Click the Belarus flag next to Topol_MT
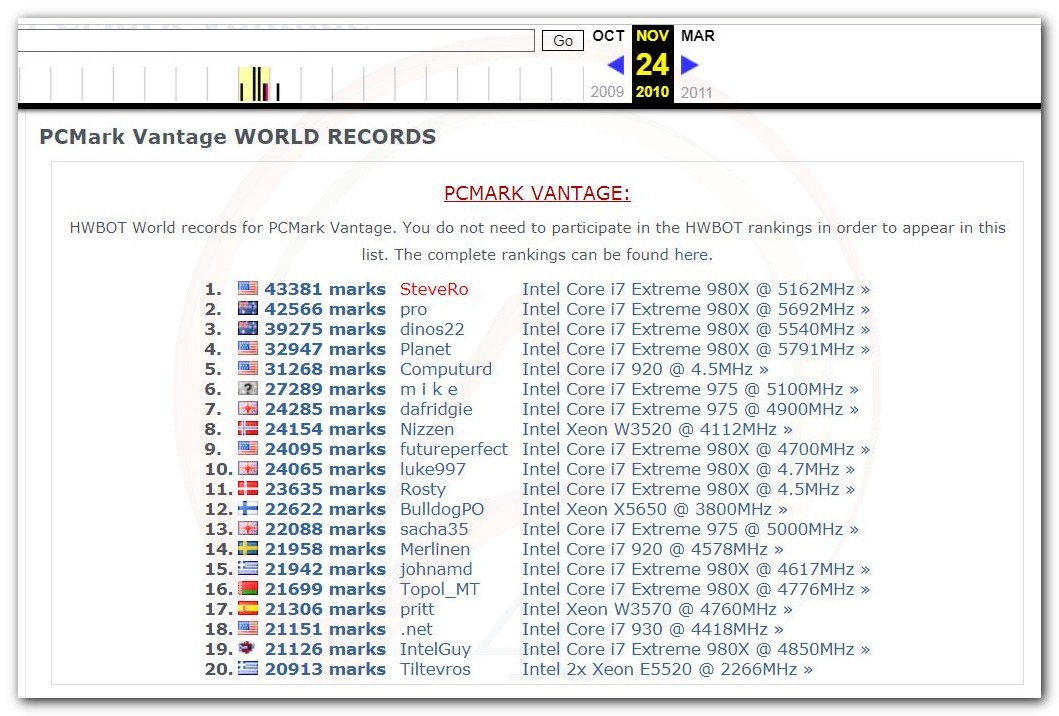The height and width of the screenshot is (716, 1059). [248, 588]
